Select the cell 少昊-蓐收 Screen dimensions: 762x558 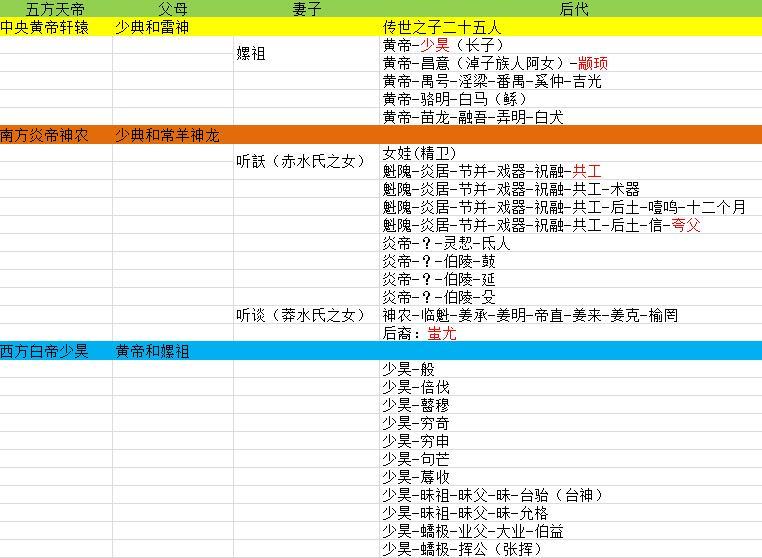point(571,477)
